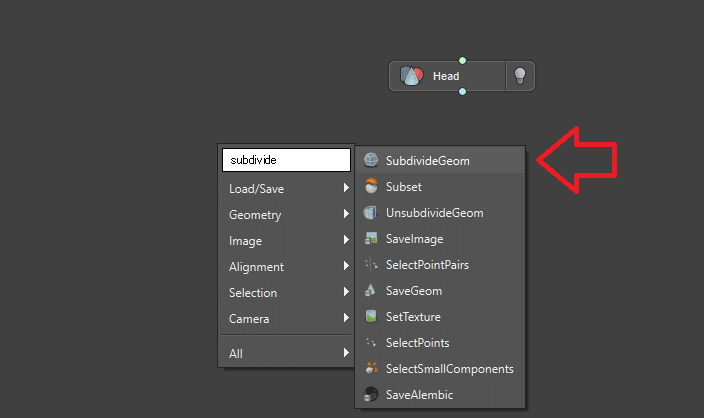
Task: Click the SaveAlembic icon
Action: pyautogui.click(x=371, y=395)
